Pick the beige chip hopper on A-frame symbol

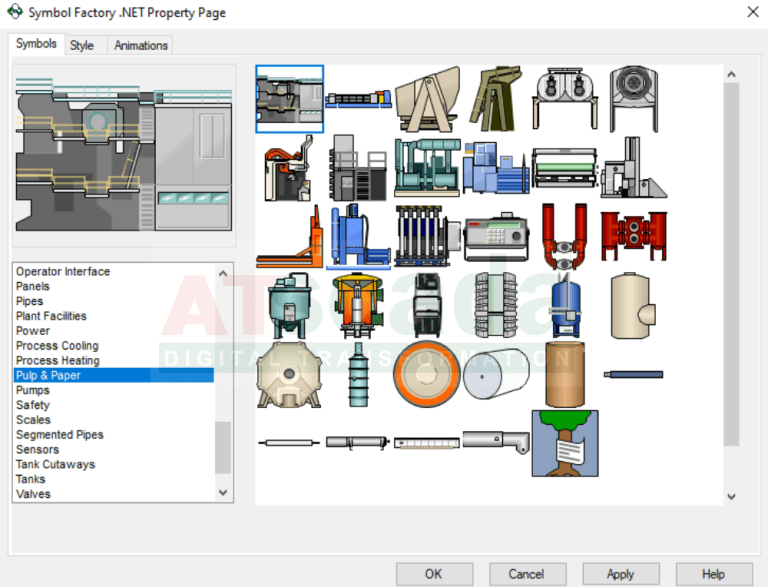(x=428, y=99)
